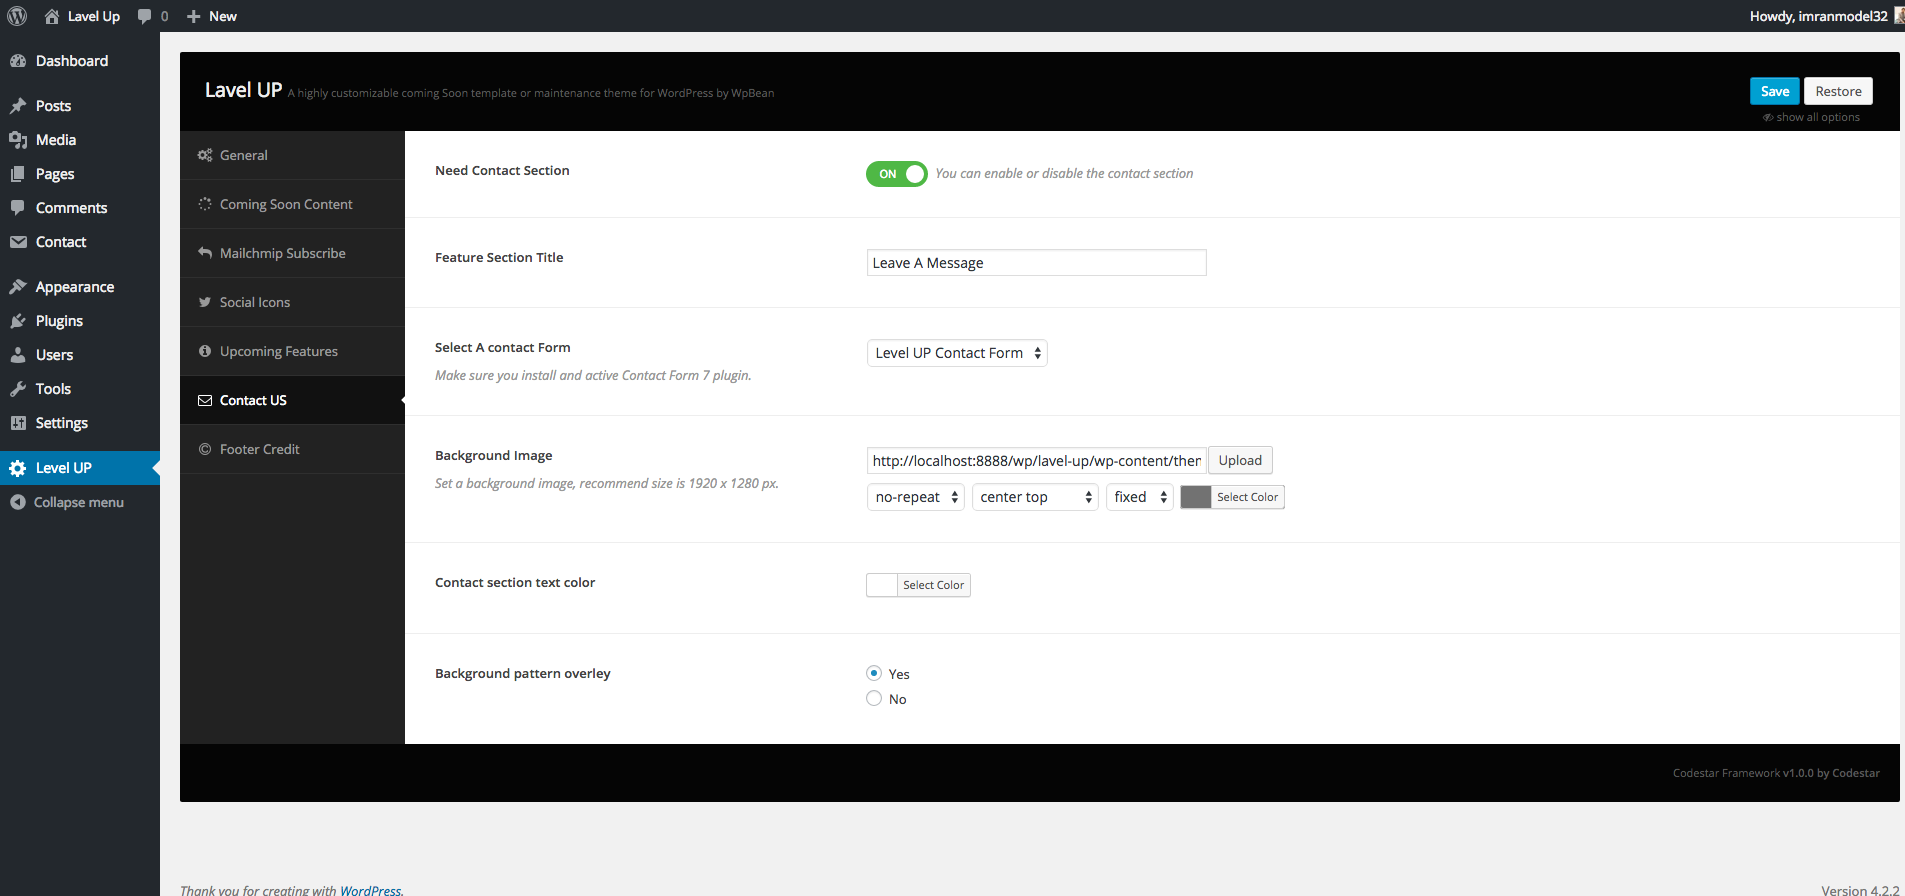Click the Upcoming Features info icon
The image size is (1905, 896).
205,351
